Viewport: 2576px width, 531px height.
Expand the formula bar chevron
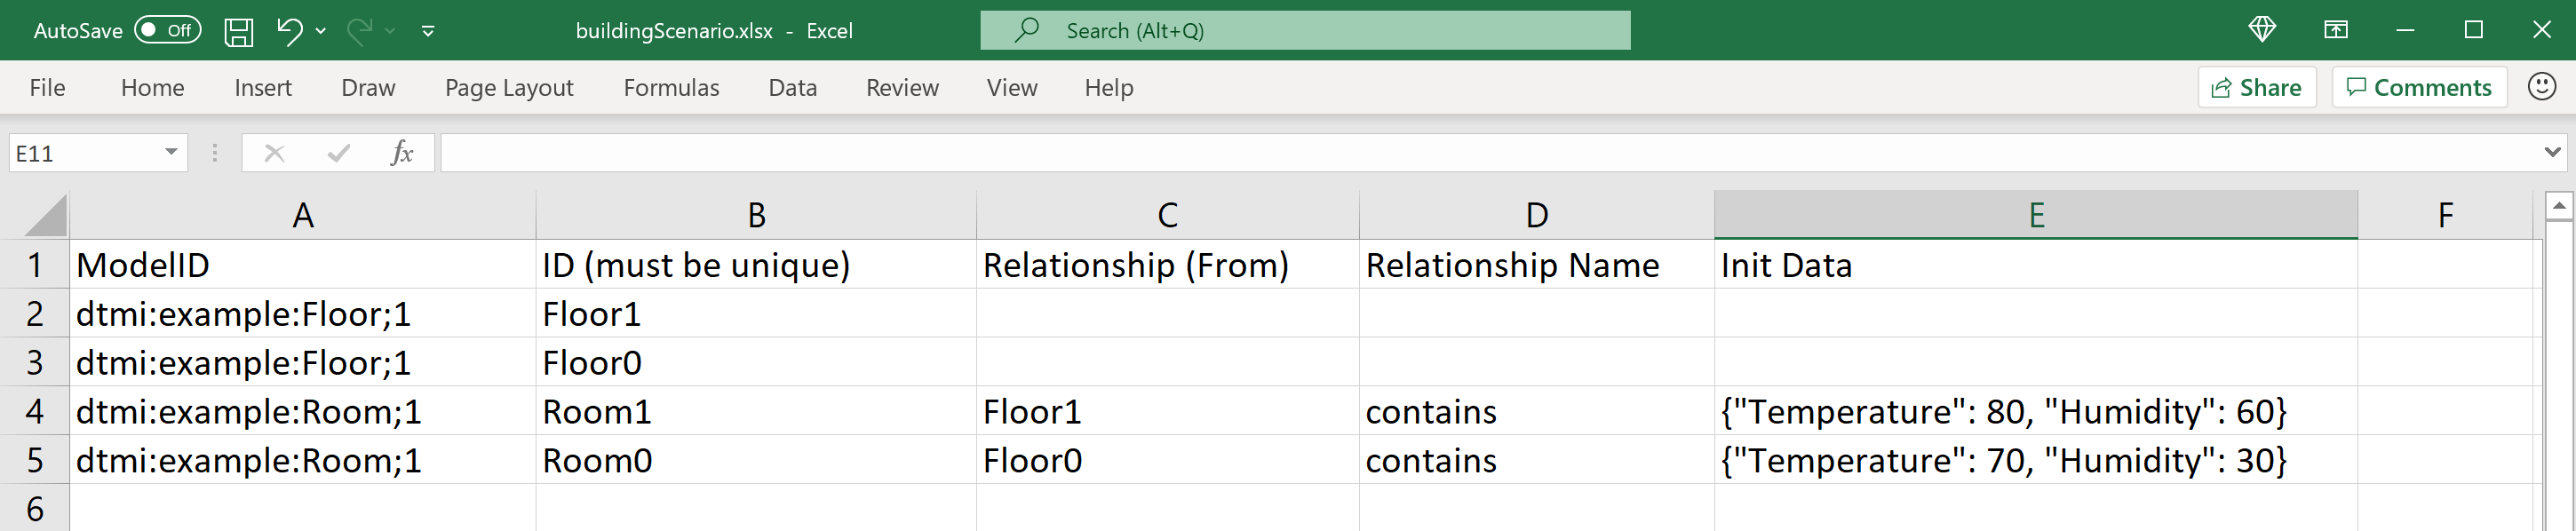tap(2552, 153)
